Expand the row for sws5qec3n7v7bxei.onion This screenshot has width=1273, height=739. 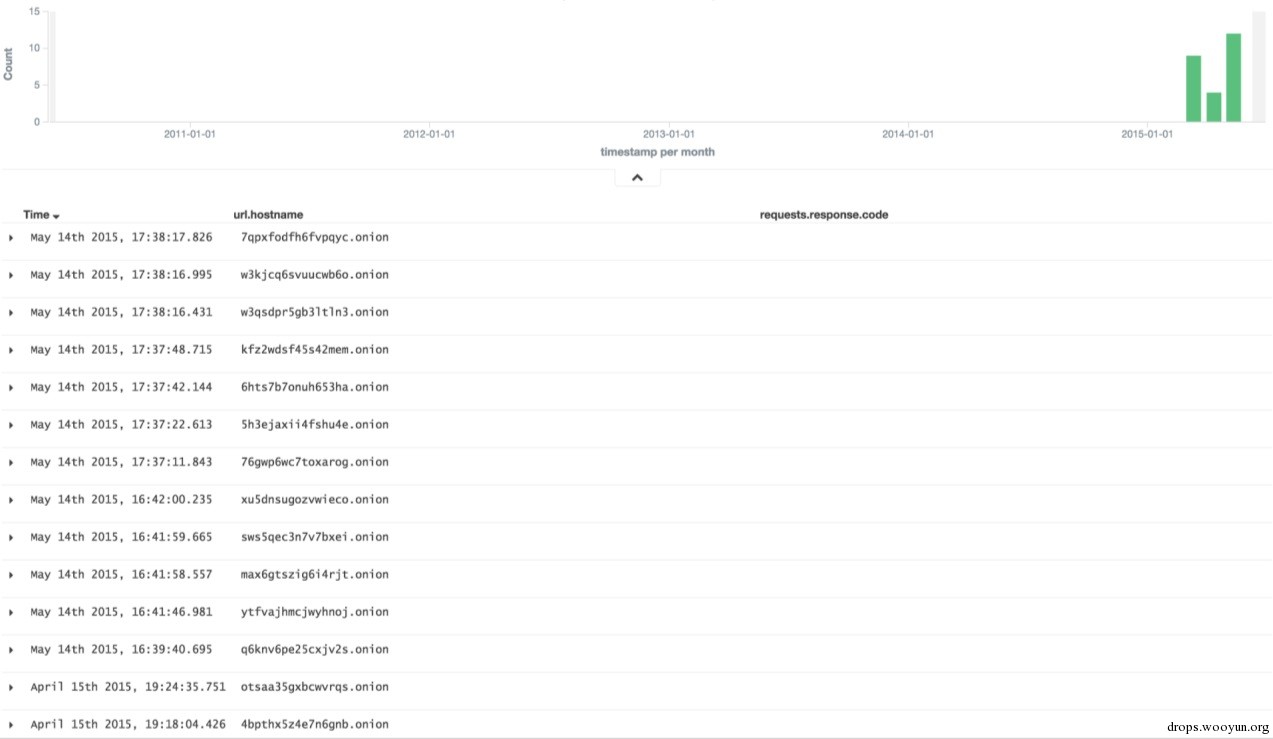(x=11, y=538)
